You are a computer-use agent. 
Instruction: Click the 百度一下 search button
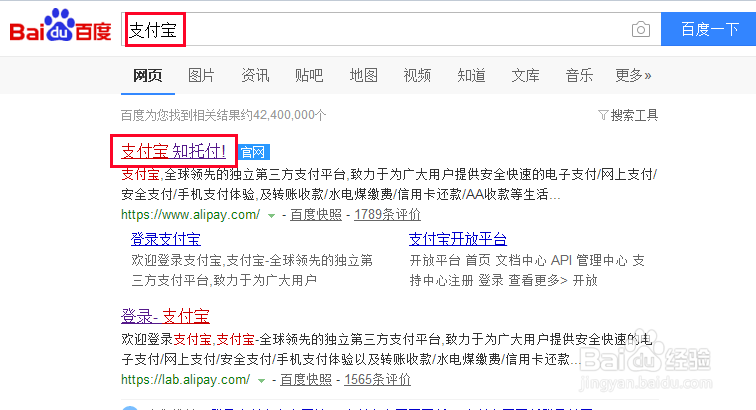tap(708, 29)
